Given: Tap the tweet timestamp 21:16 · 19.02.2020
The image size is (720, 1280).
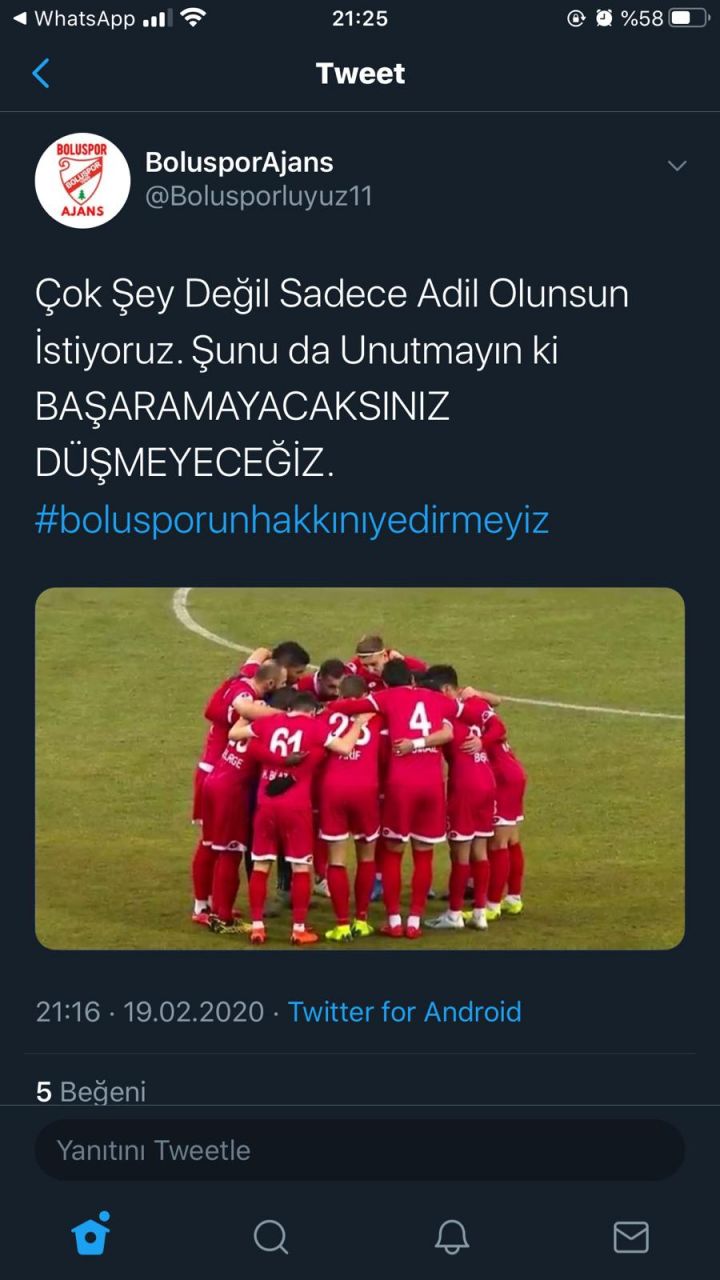Looking at the screenshot, I should pos(150,1011).
